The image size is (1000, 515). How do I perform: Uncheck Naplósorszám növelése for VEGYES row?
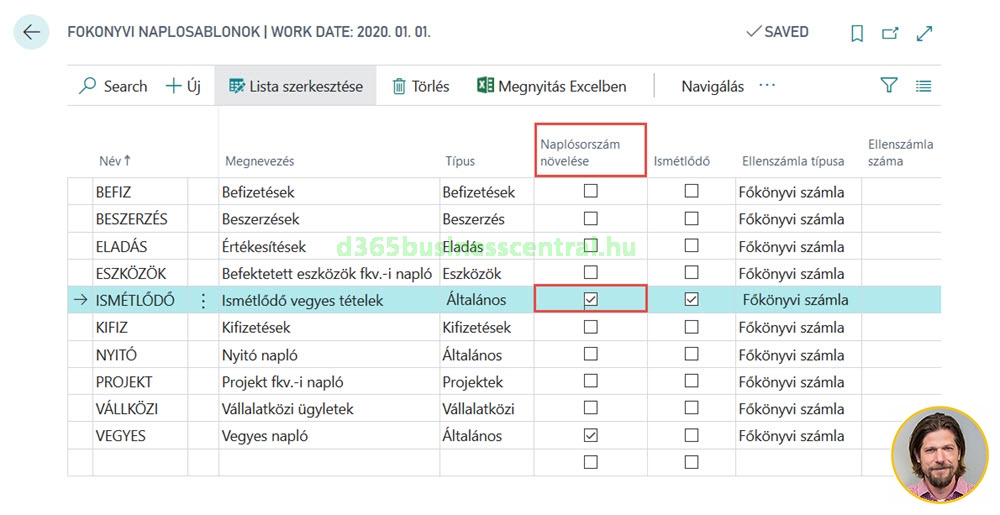(590, 435)
